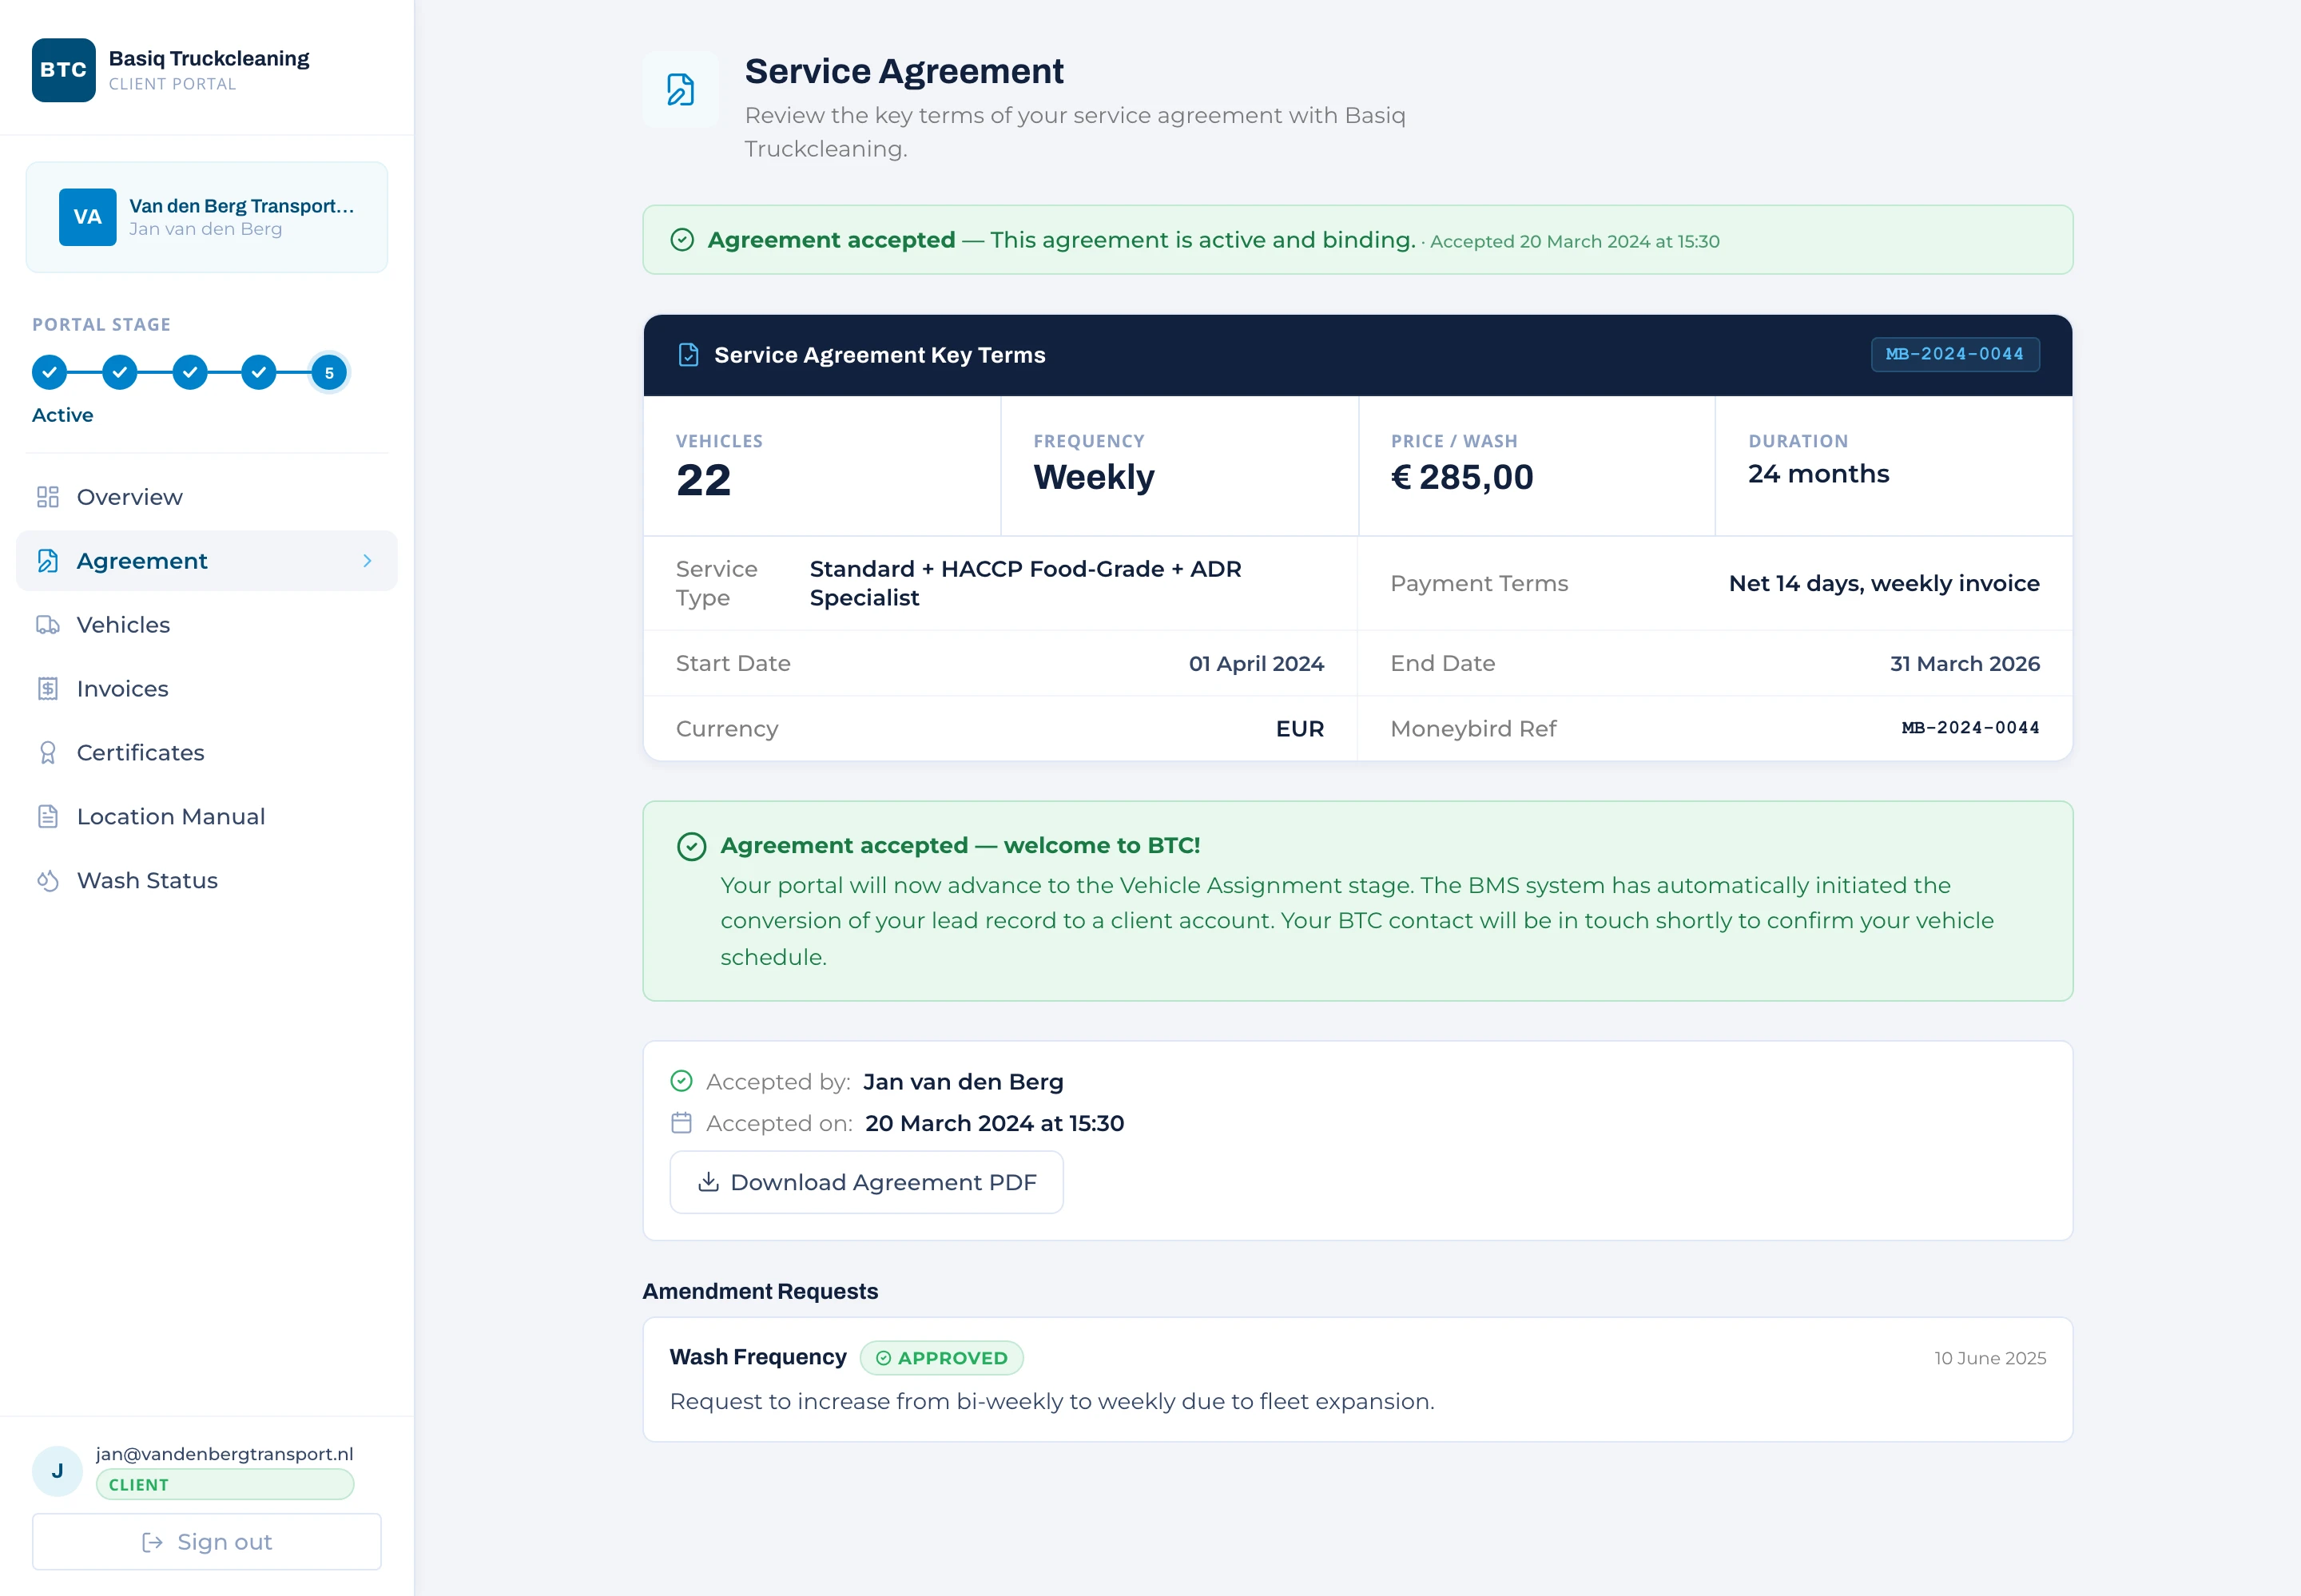Viewport: 2301px width, 1596px height.
Task: Open the Overview page
Action: click(x=207, y=497)
